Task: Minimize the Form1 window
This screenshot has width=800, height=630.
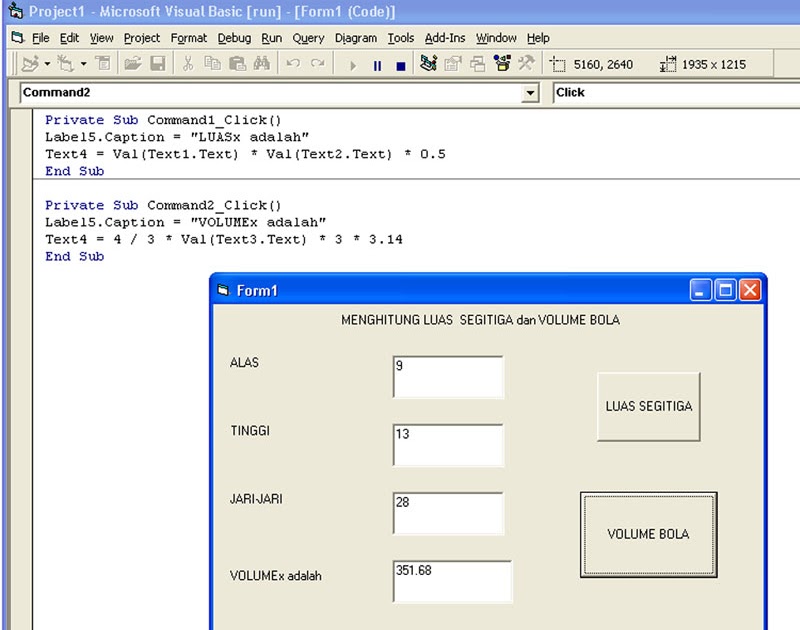Action: point(700,291)
